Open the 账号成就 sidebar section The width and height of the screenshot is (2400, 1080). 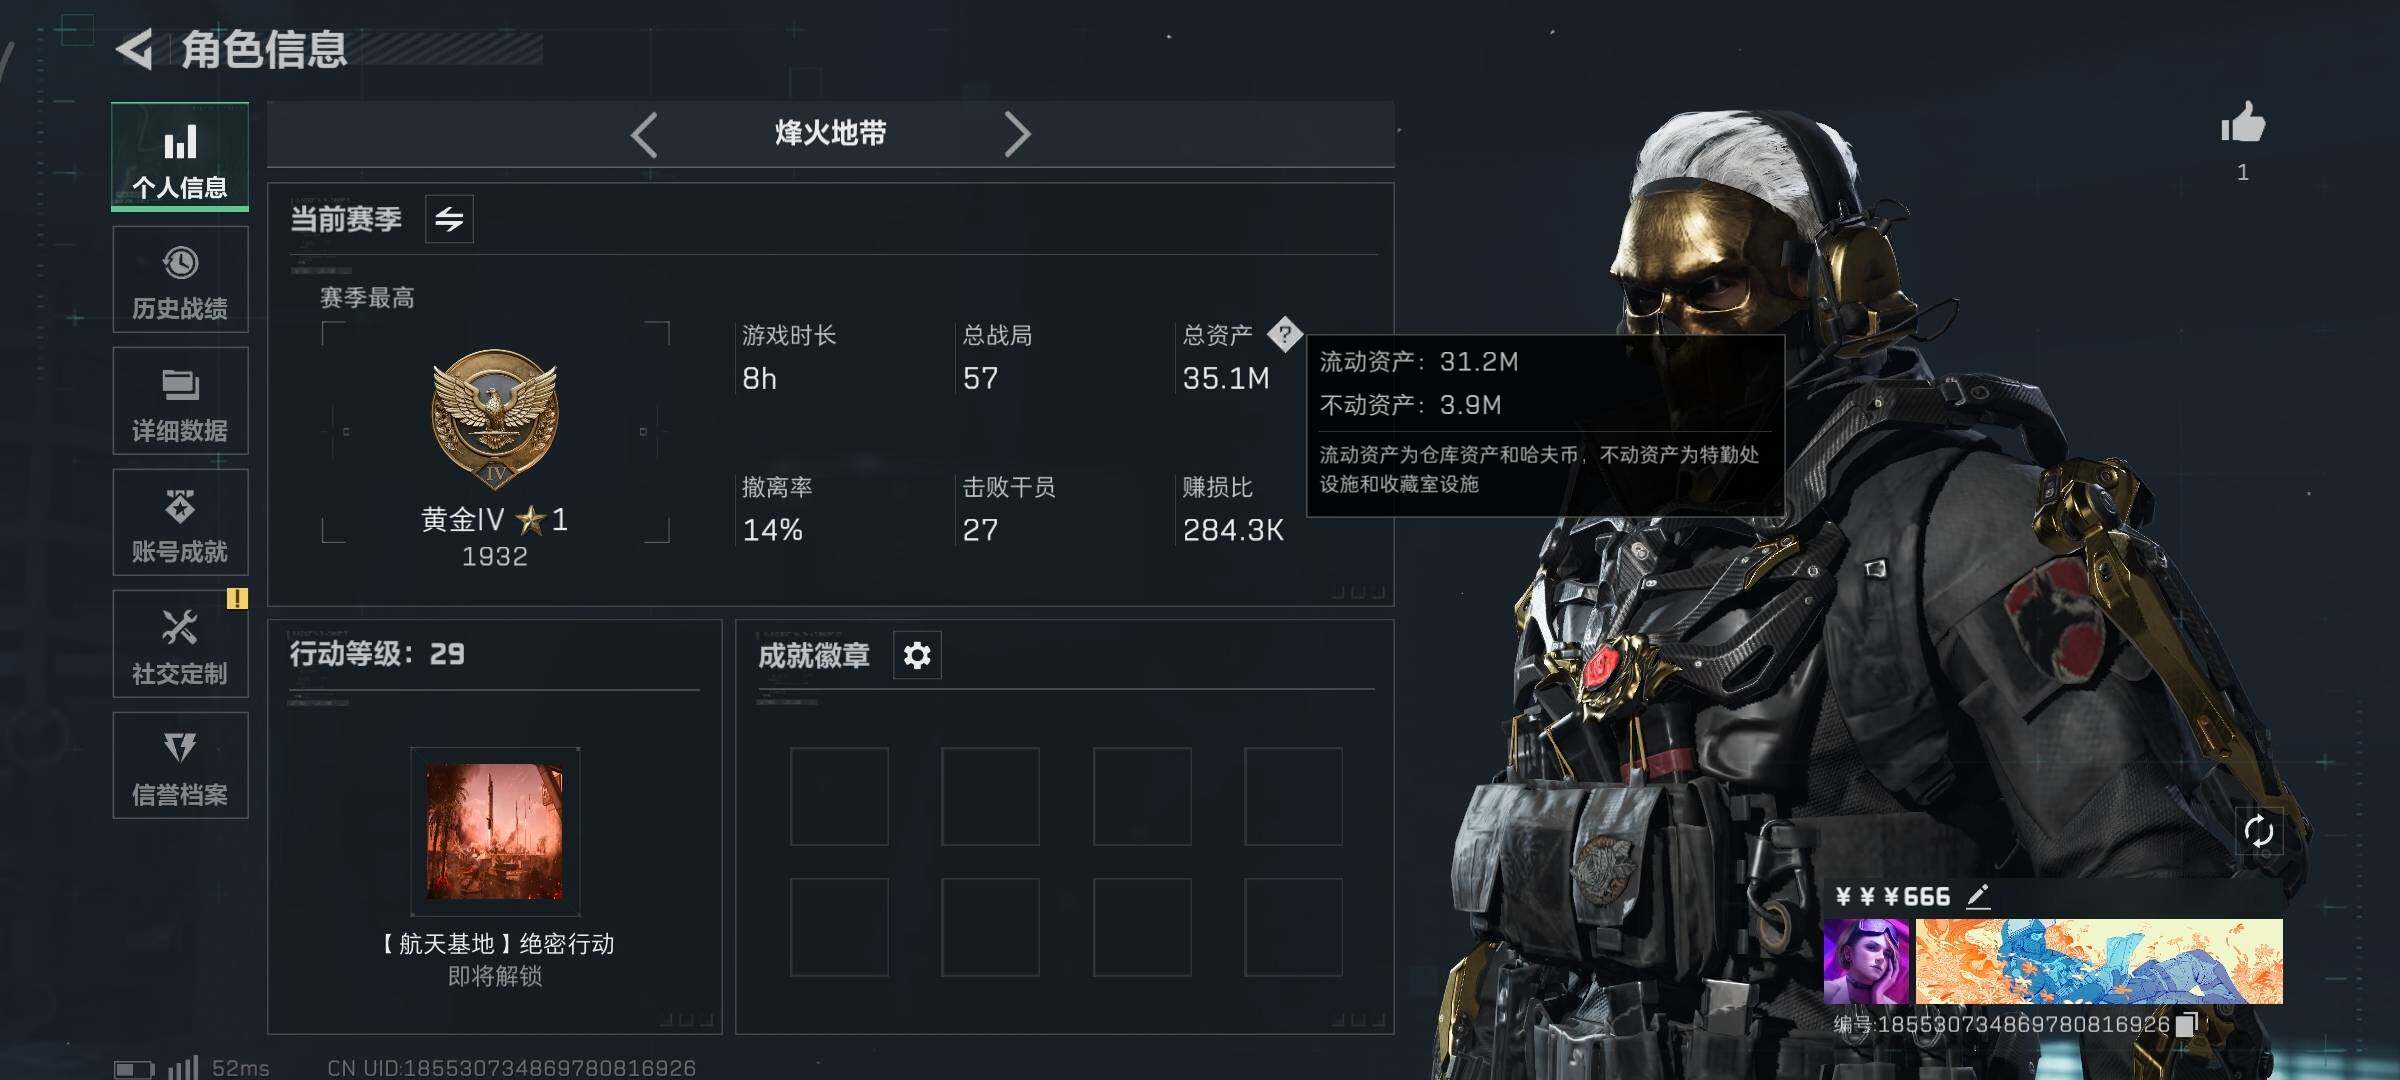[180, 522]
